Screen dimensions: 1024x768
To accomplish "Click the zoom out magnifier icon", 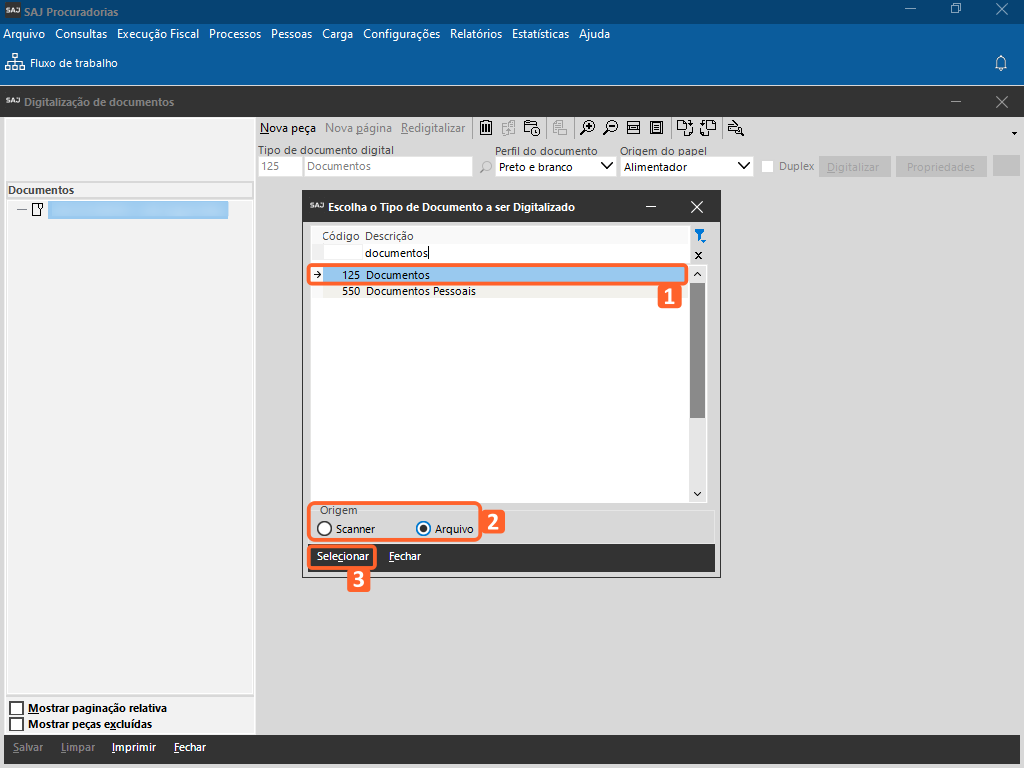I will [x=610, y=128].
